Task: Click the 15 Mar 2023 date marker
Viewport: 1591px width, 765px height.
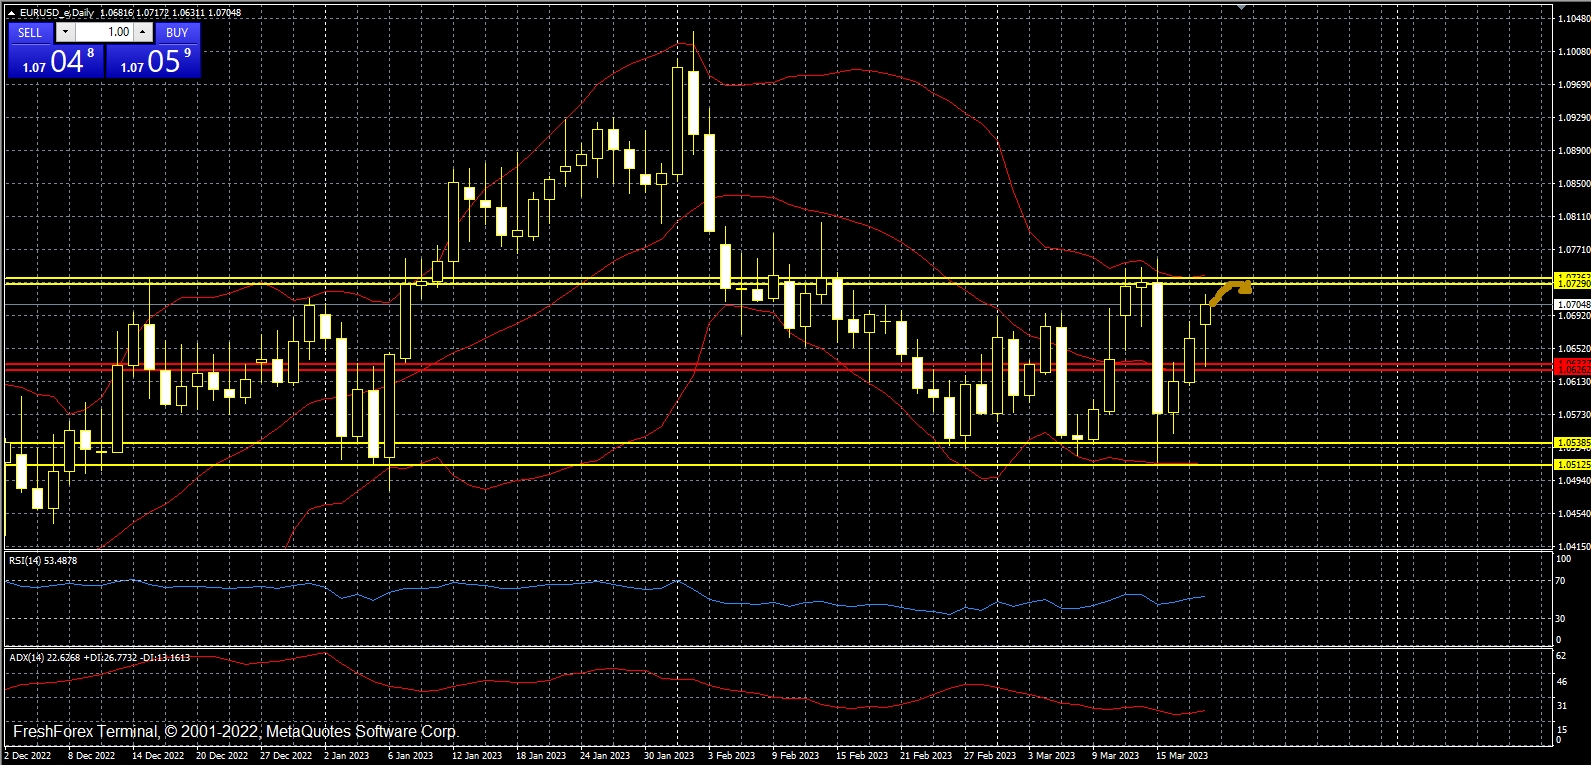Action: (x=1181, y=756)
